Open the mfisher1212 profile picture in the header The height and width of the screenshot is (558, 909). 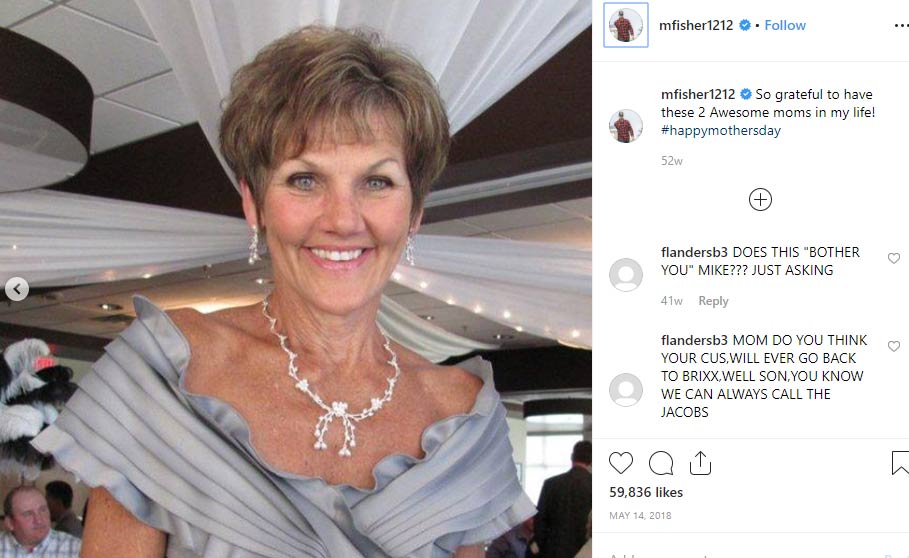point(626,26)
